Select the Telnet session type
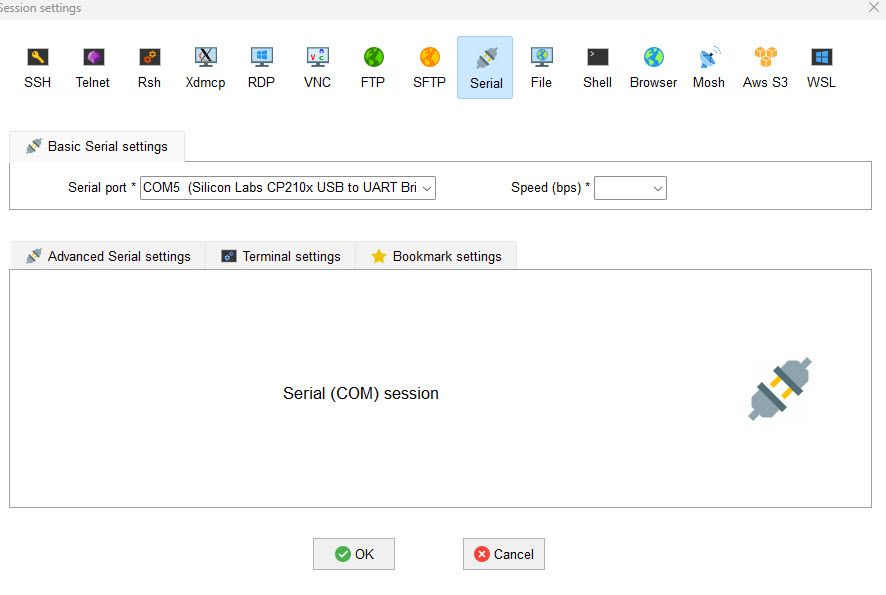 [x=93, y=67]
